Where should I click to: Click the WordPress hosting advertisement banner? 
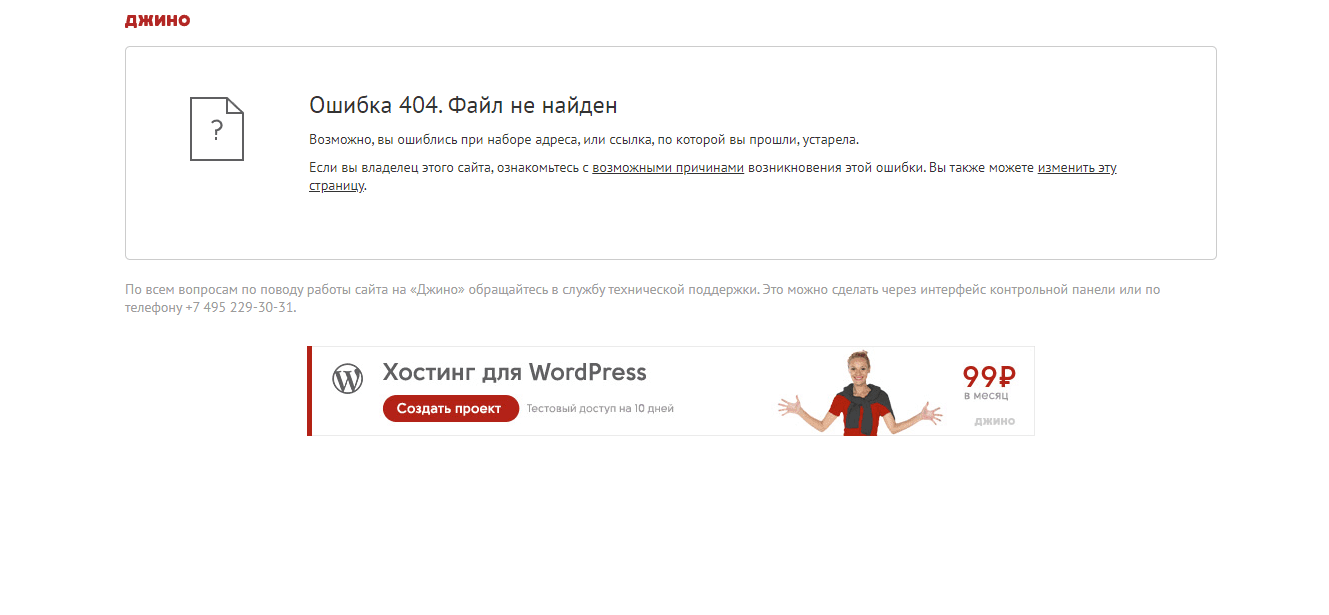670,391
